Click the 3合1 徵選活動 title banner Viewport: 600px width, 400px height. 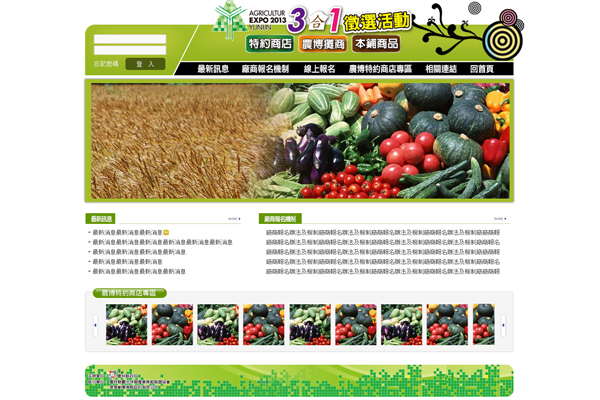(349, 19)
